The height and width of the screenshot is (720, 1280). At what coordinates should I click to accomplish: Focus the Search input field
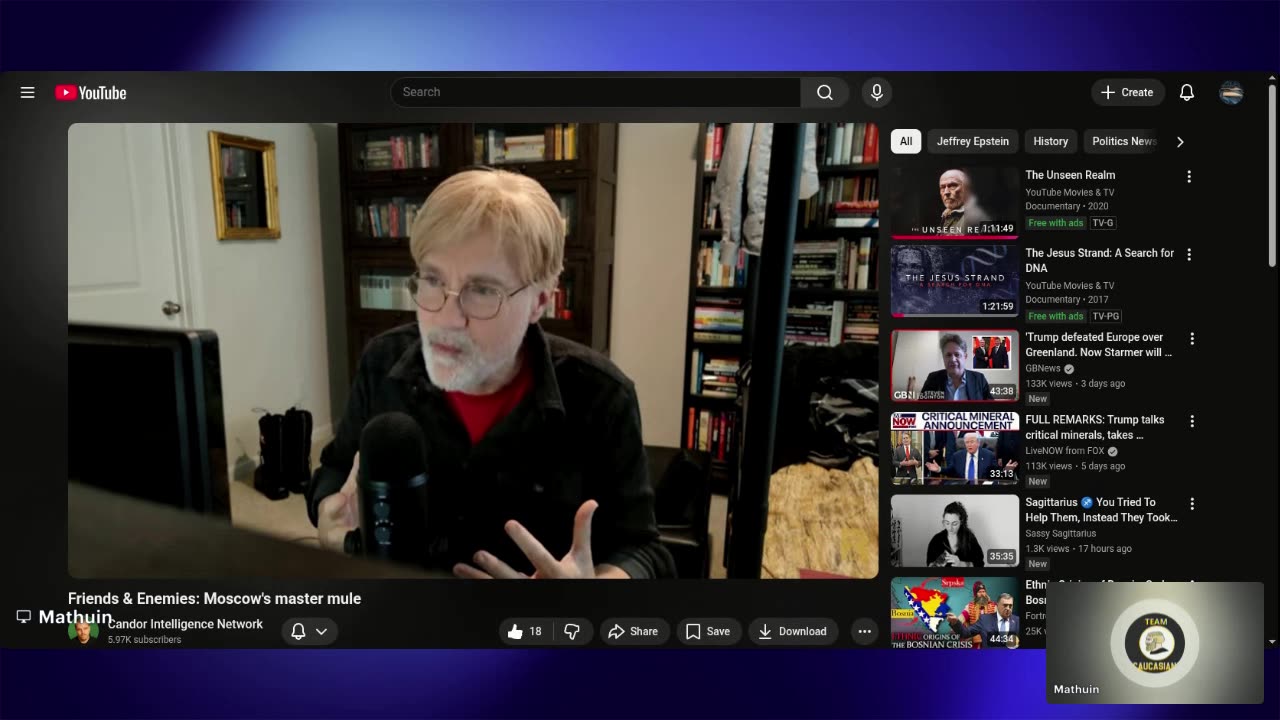(x=595, y=92)
